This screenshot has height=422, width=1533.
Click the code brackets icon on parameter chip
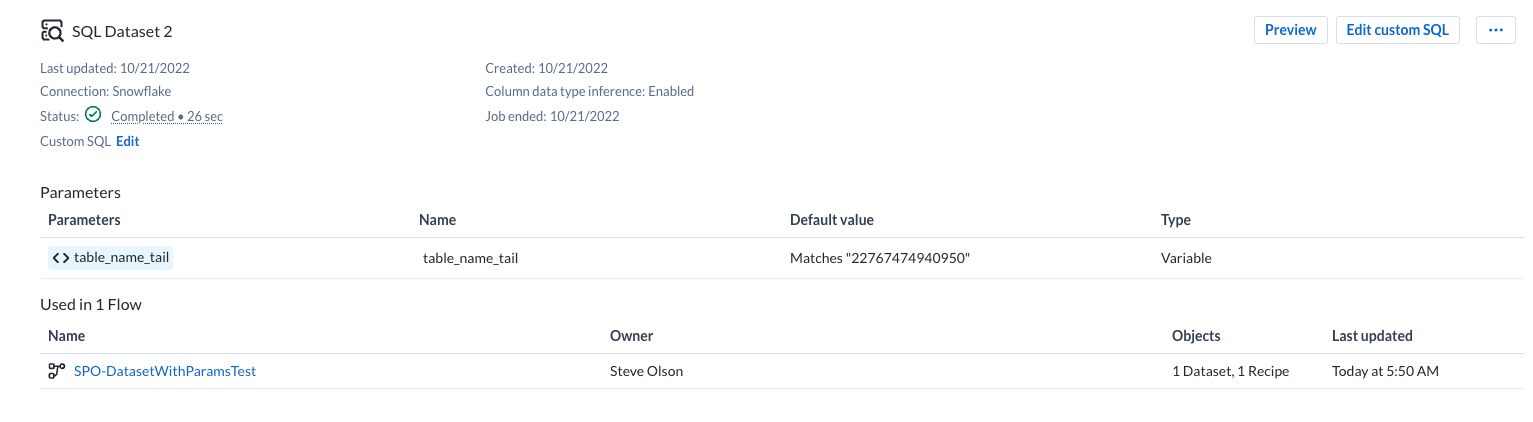61,258
